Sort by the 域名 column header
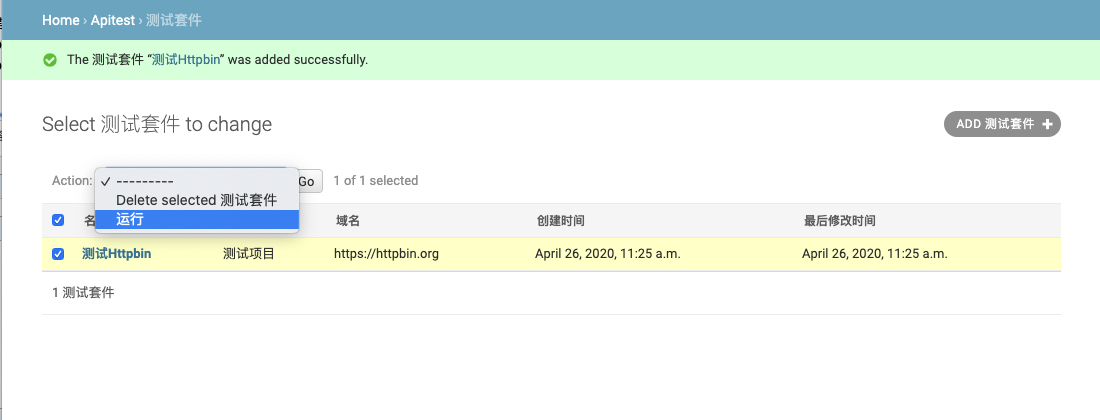Screen dimensions: 1100x420 [x=348, y=220]
